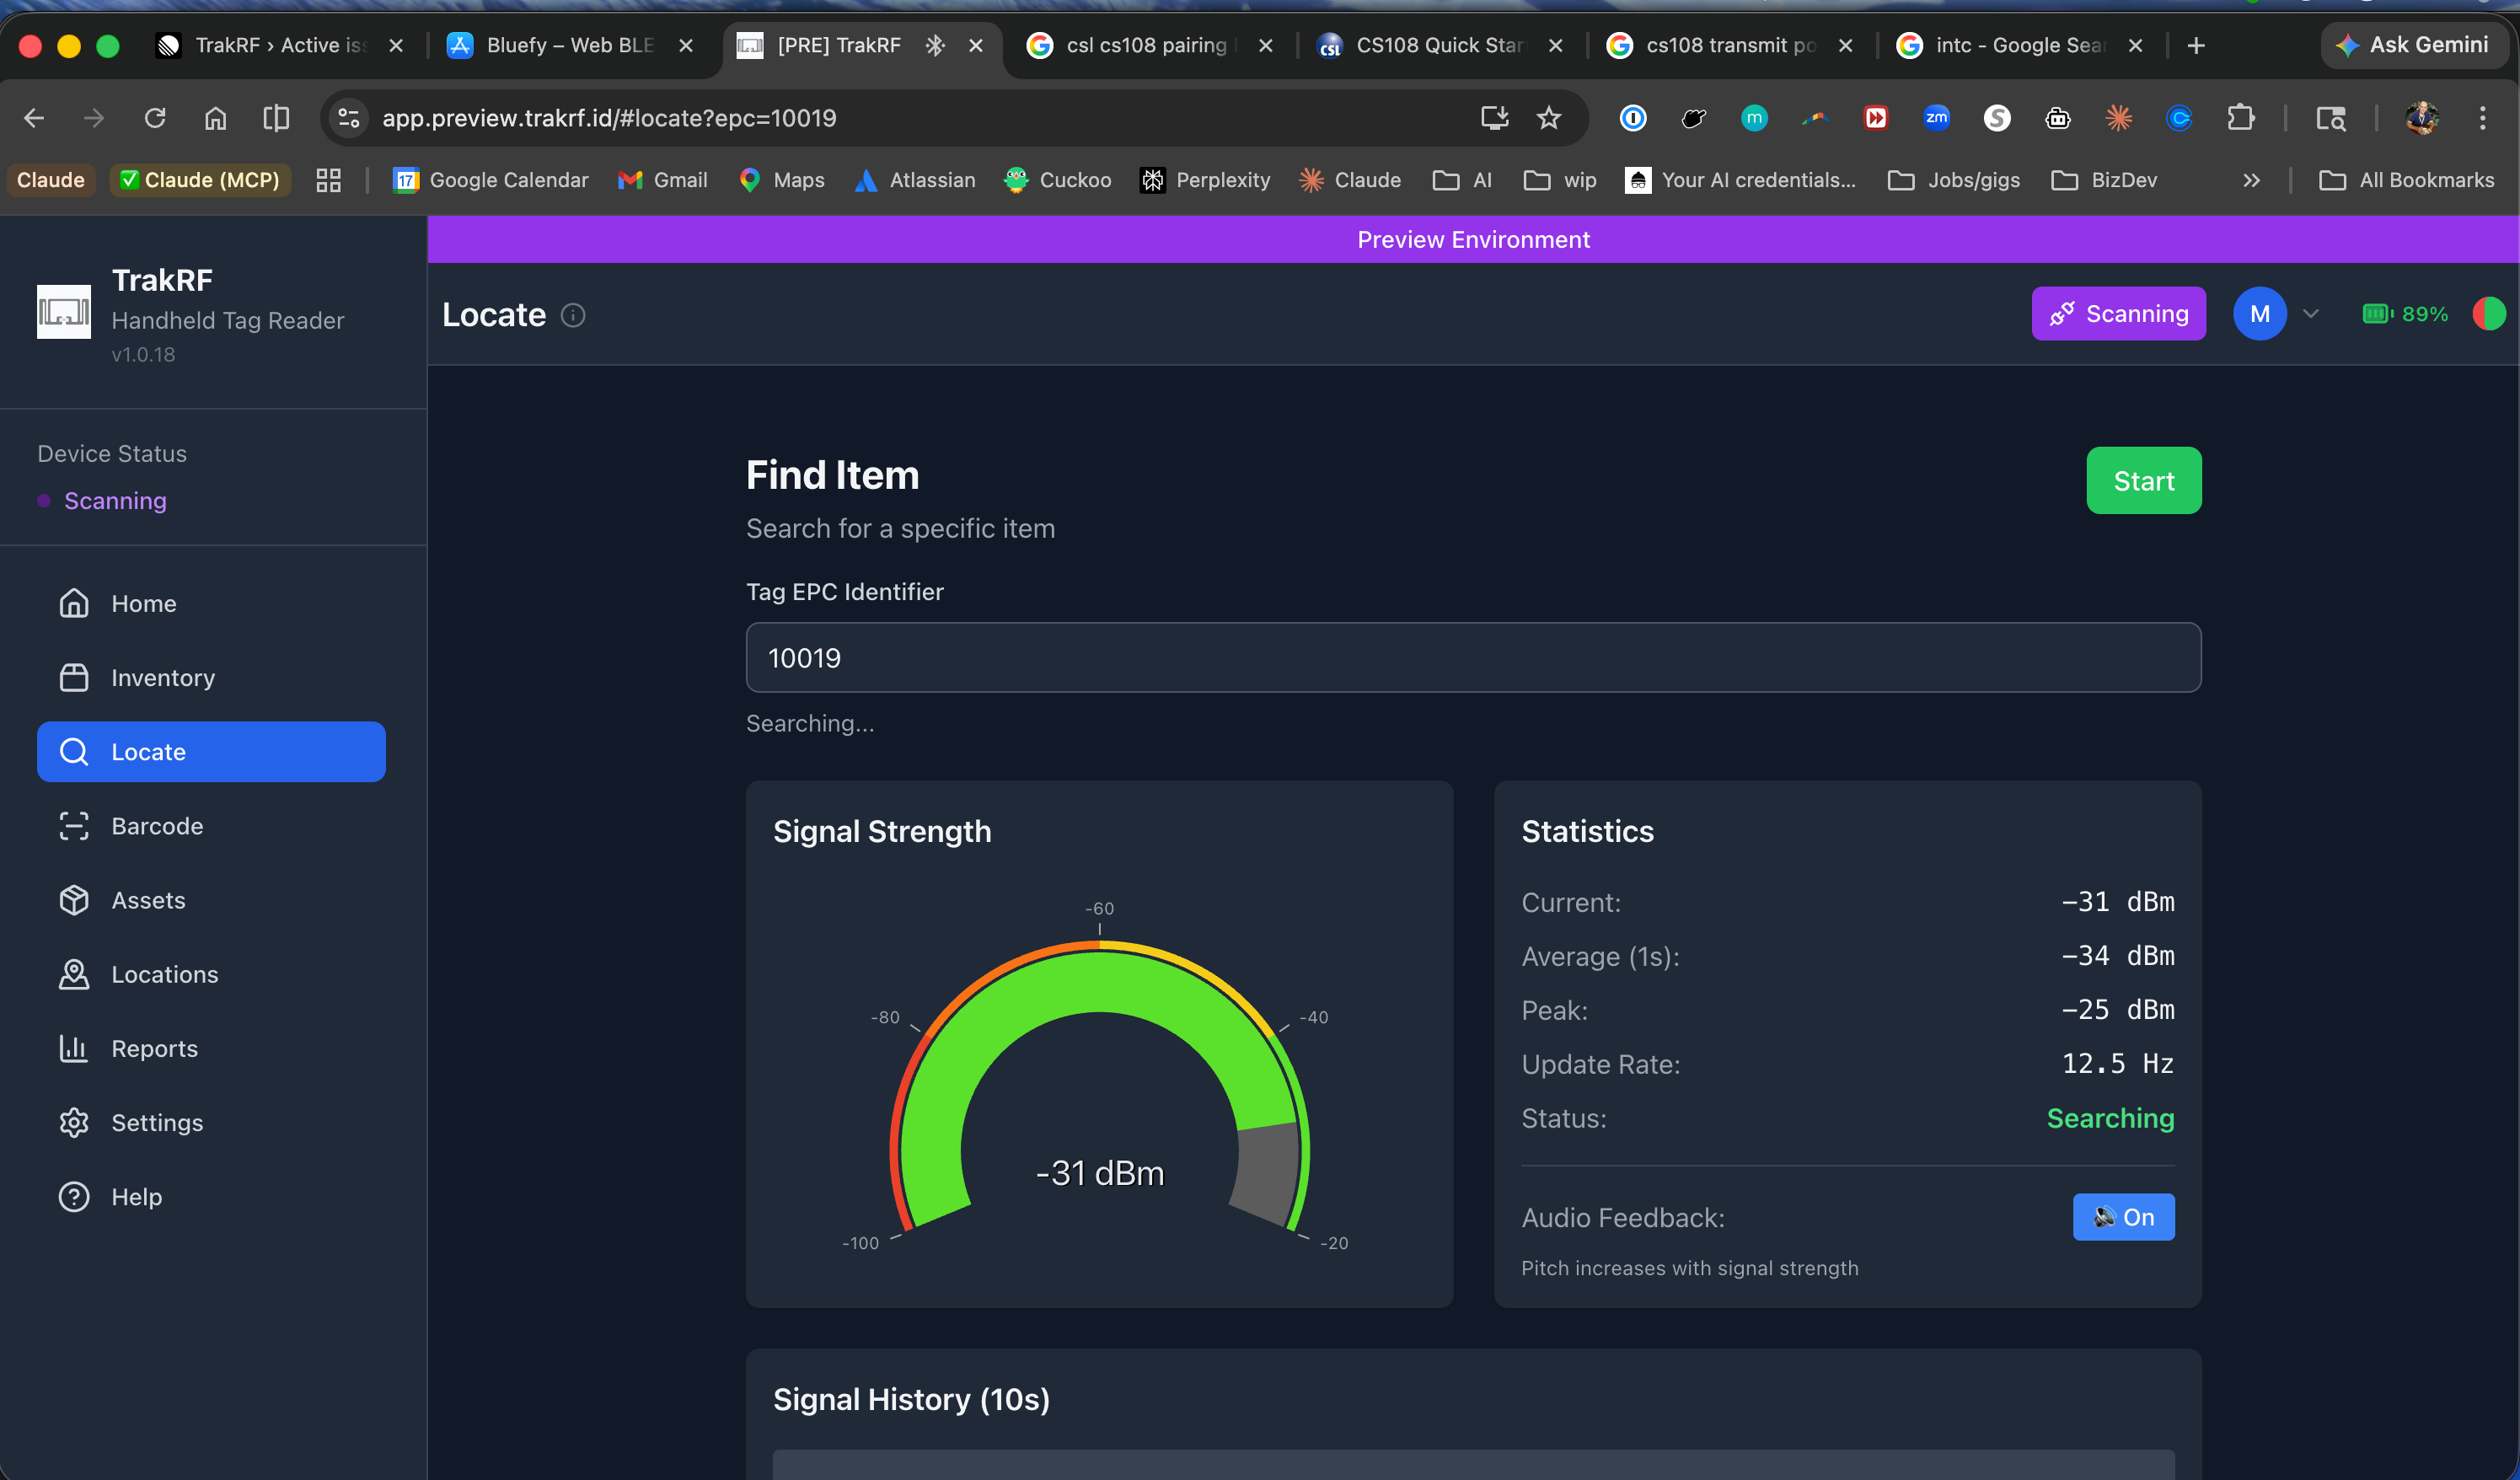The width and height of the screenshot is (2520, 1480).
Task: Toggle the purple Scanning device button
Action: coord(2118,314)
